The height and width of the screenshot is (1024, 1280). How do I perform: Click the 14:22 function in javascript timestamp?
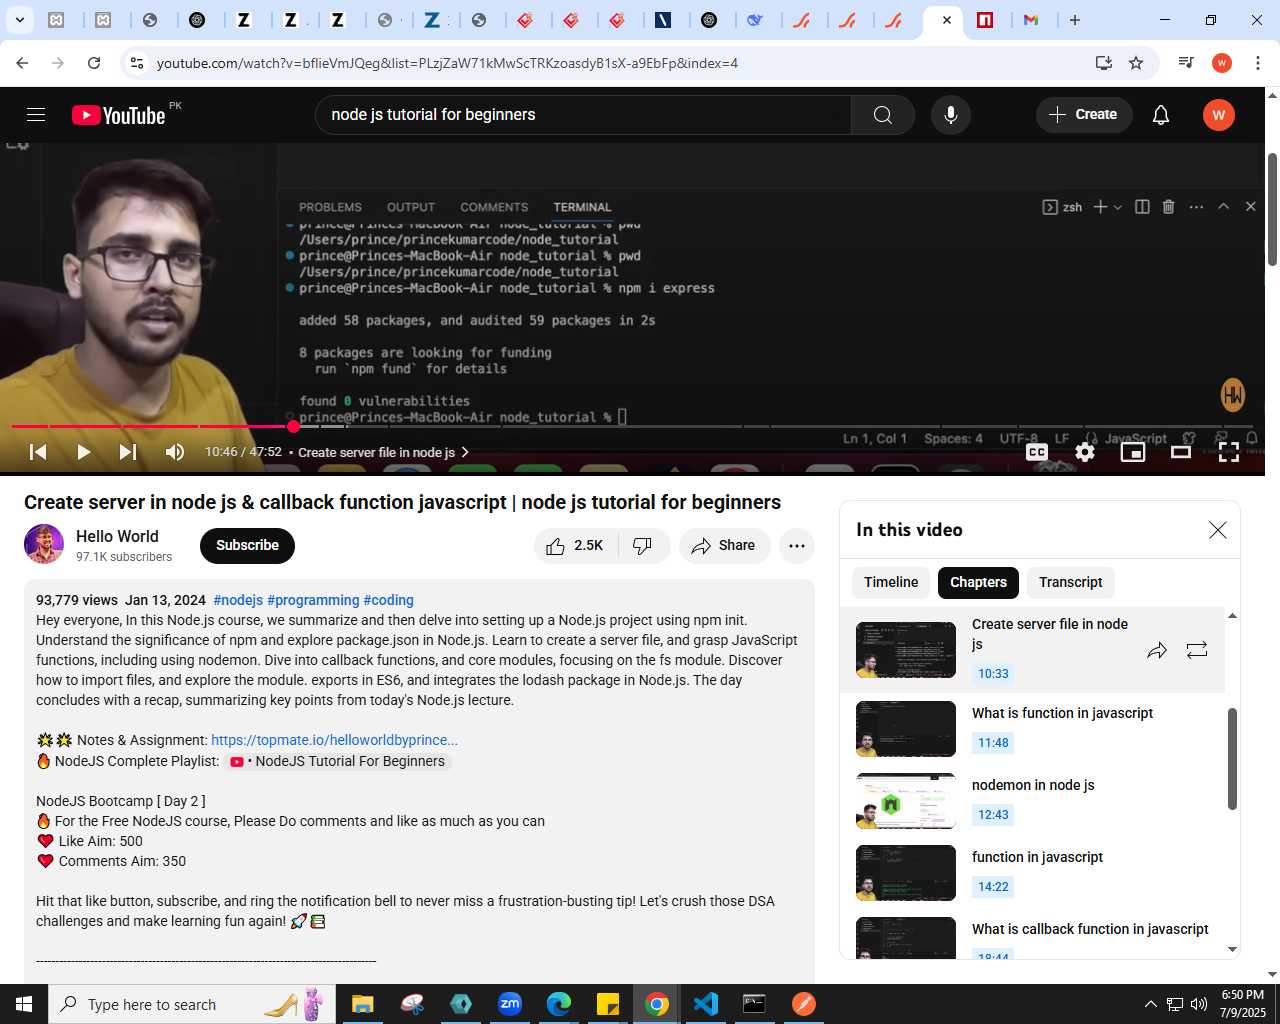click(993, 887)
